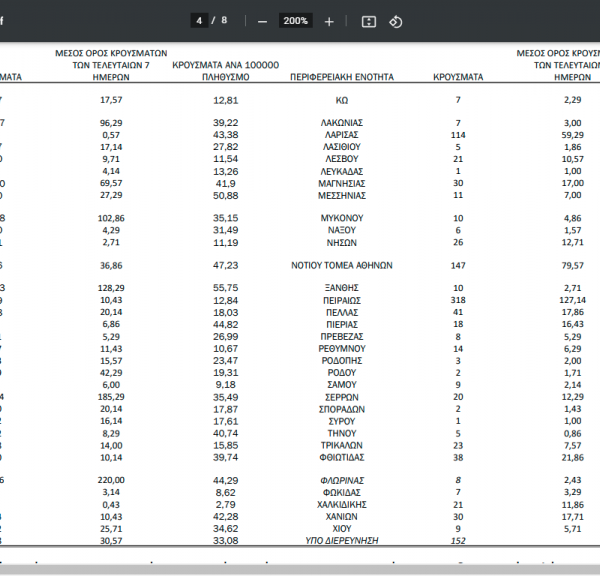The image size is (600, 576).
Task: Click the ΝΟΤΙΟΥ ΤΟΜΕΑ ΑΘΗΝΩΝ region name
Action: coord(342,265)
